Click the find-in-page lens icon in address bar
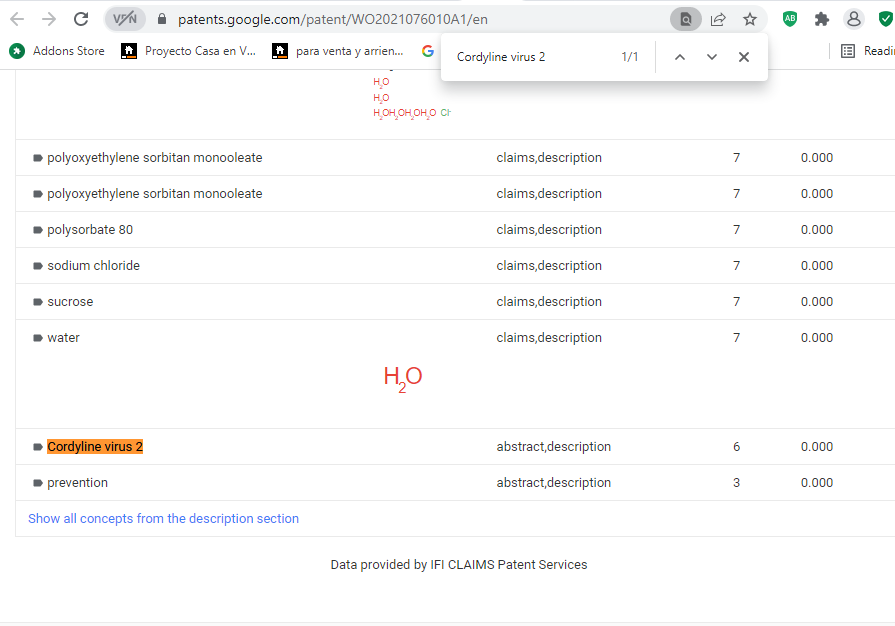The height and width of the screenshot is (626, 895). pyautogui.click(x=685, y=19)
